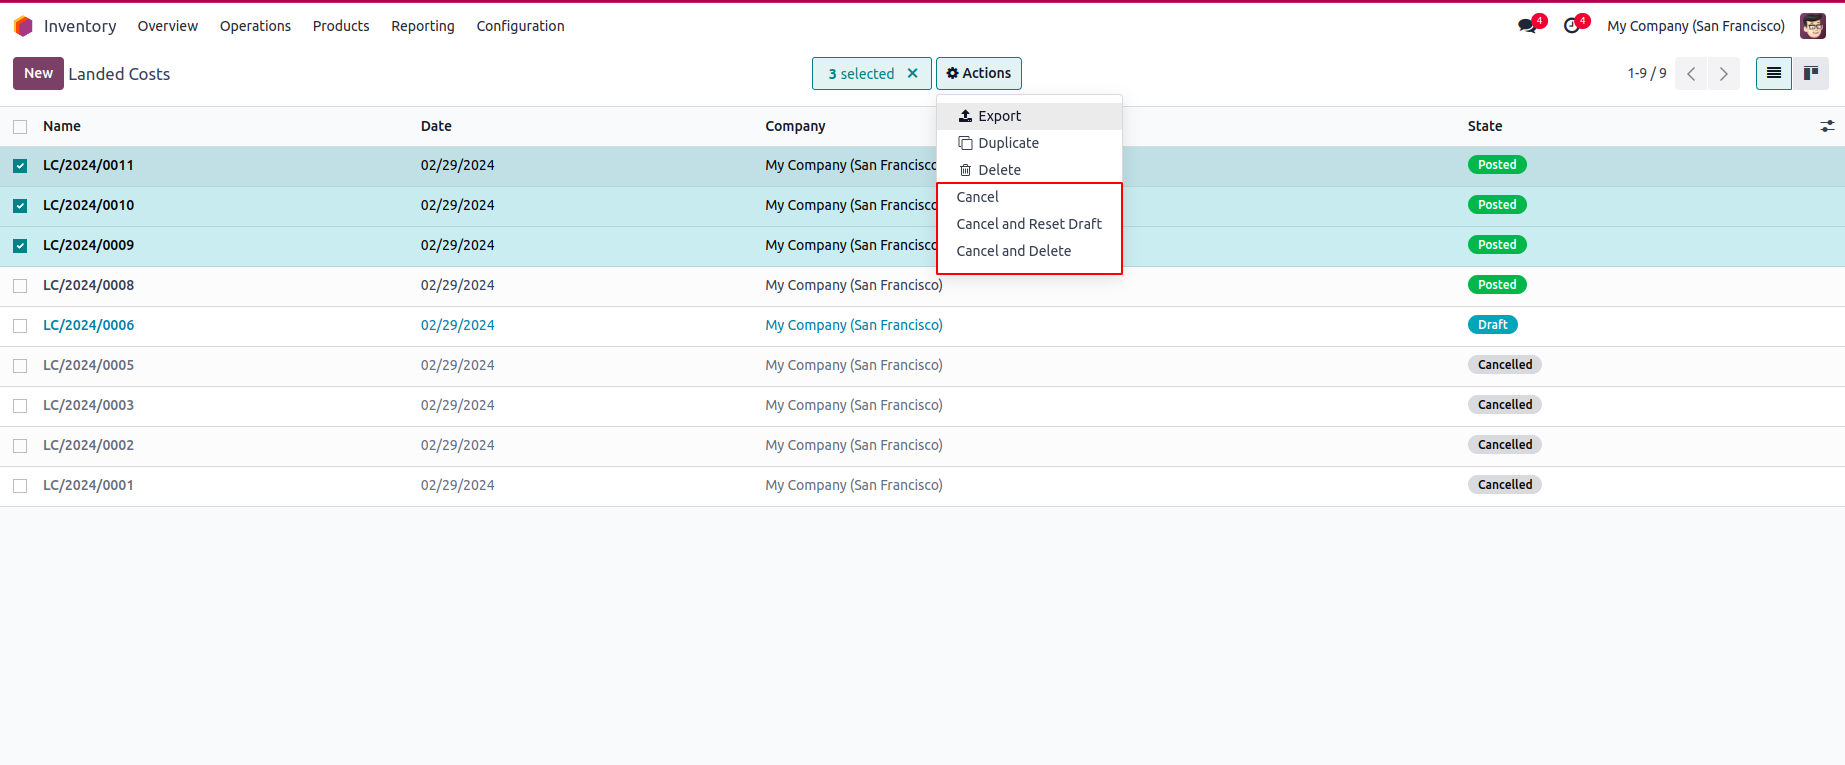This screenshot has width=1845, height=765.
Task: Check the LC/2024/0001 row checkbox
Action: (20, 486)
